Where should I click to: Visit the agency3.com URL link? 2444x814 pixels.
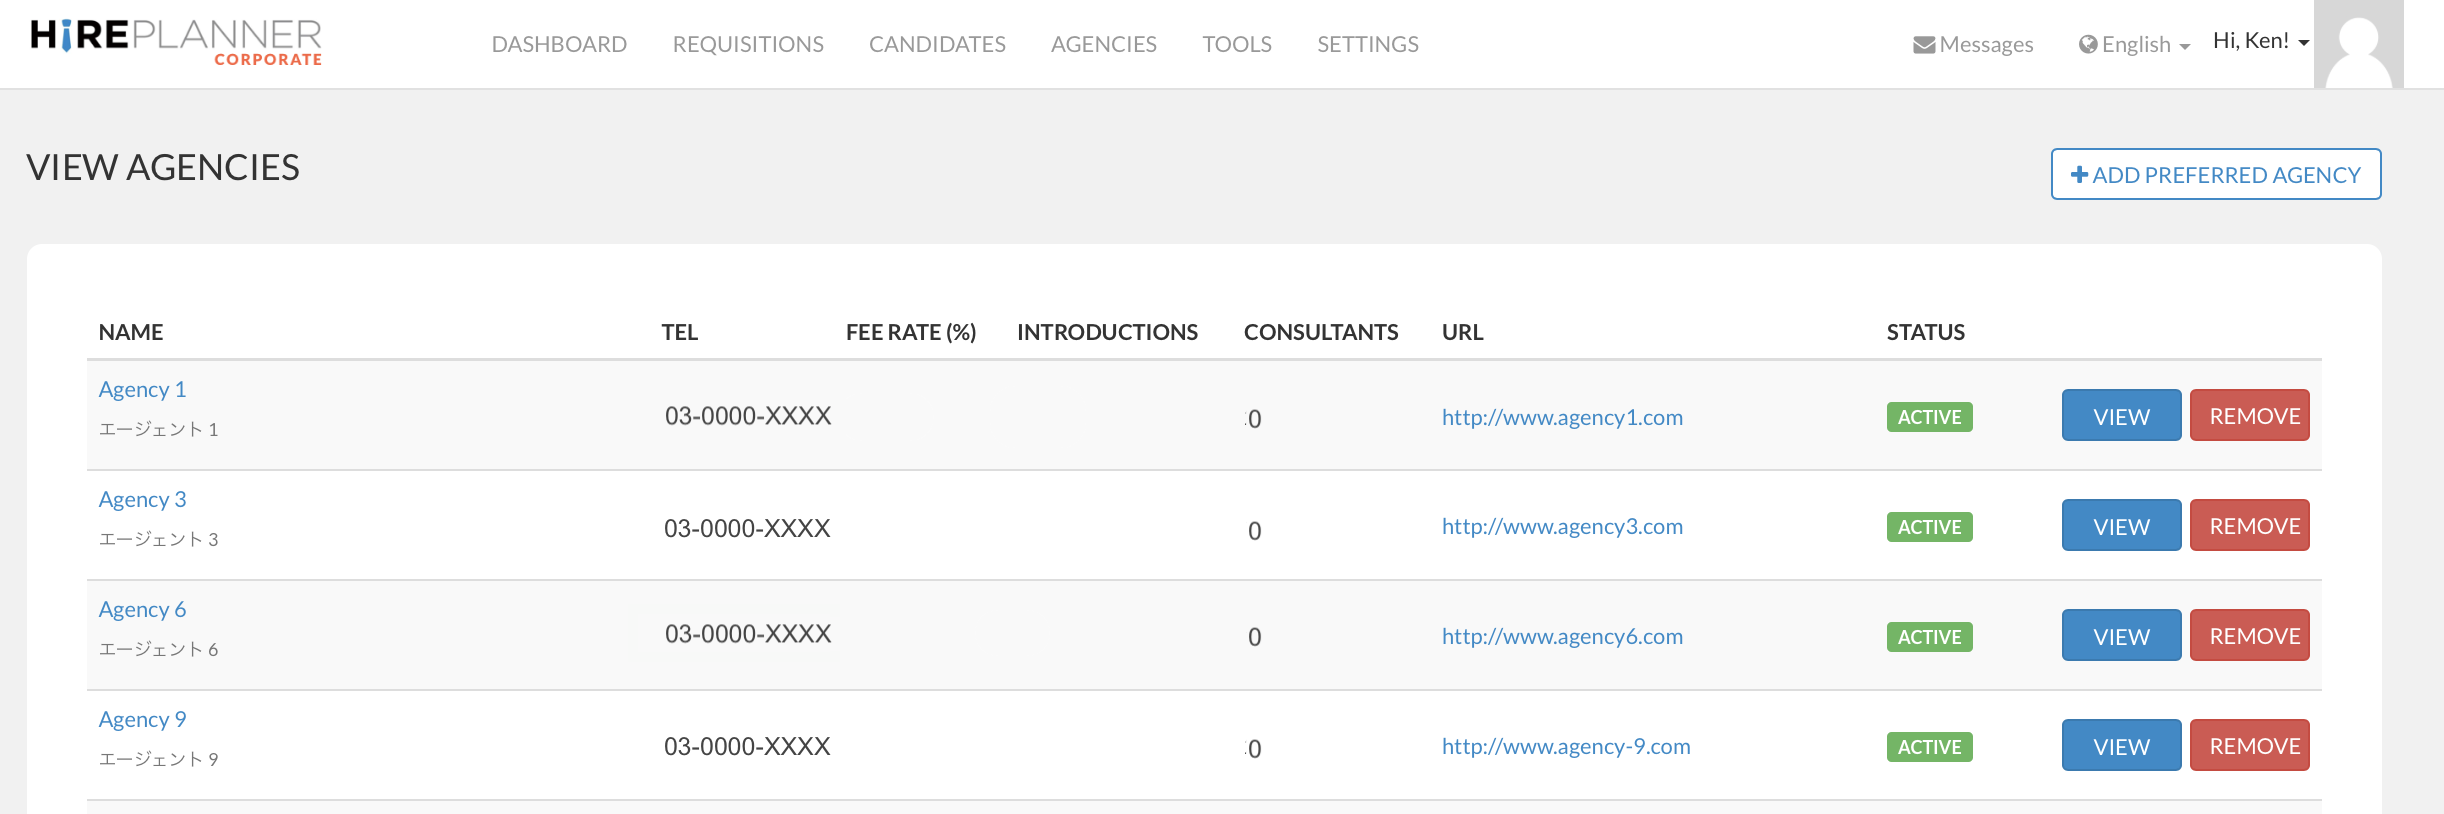tap(1561, 526)
